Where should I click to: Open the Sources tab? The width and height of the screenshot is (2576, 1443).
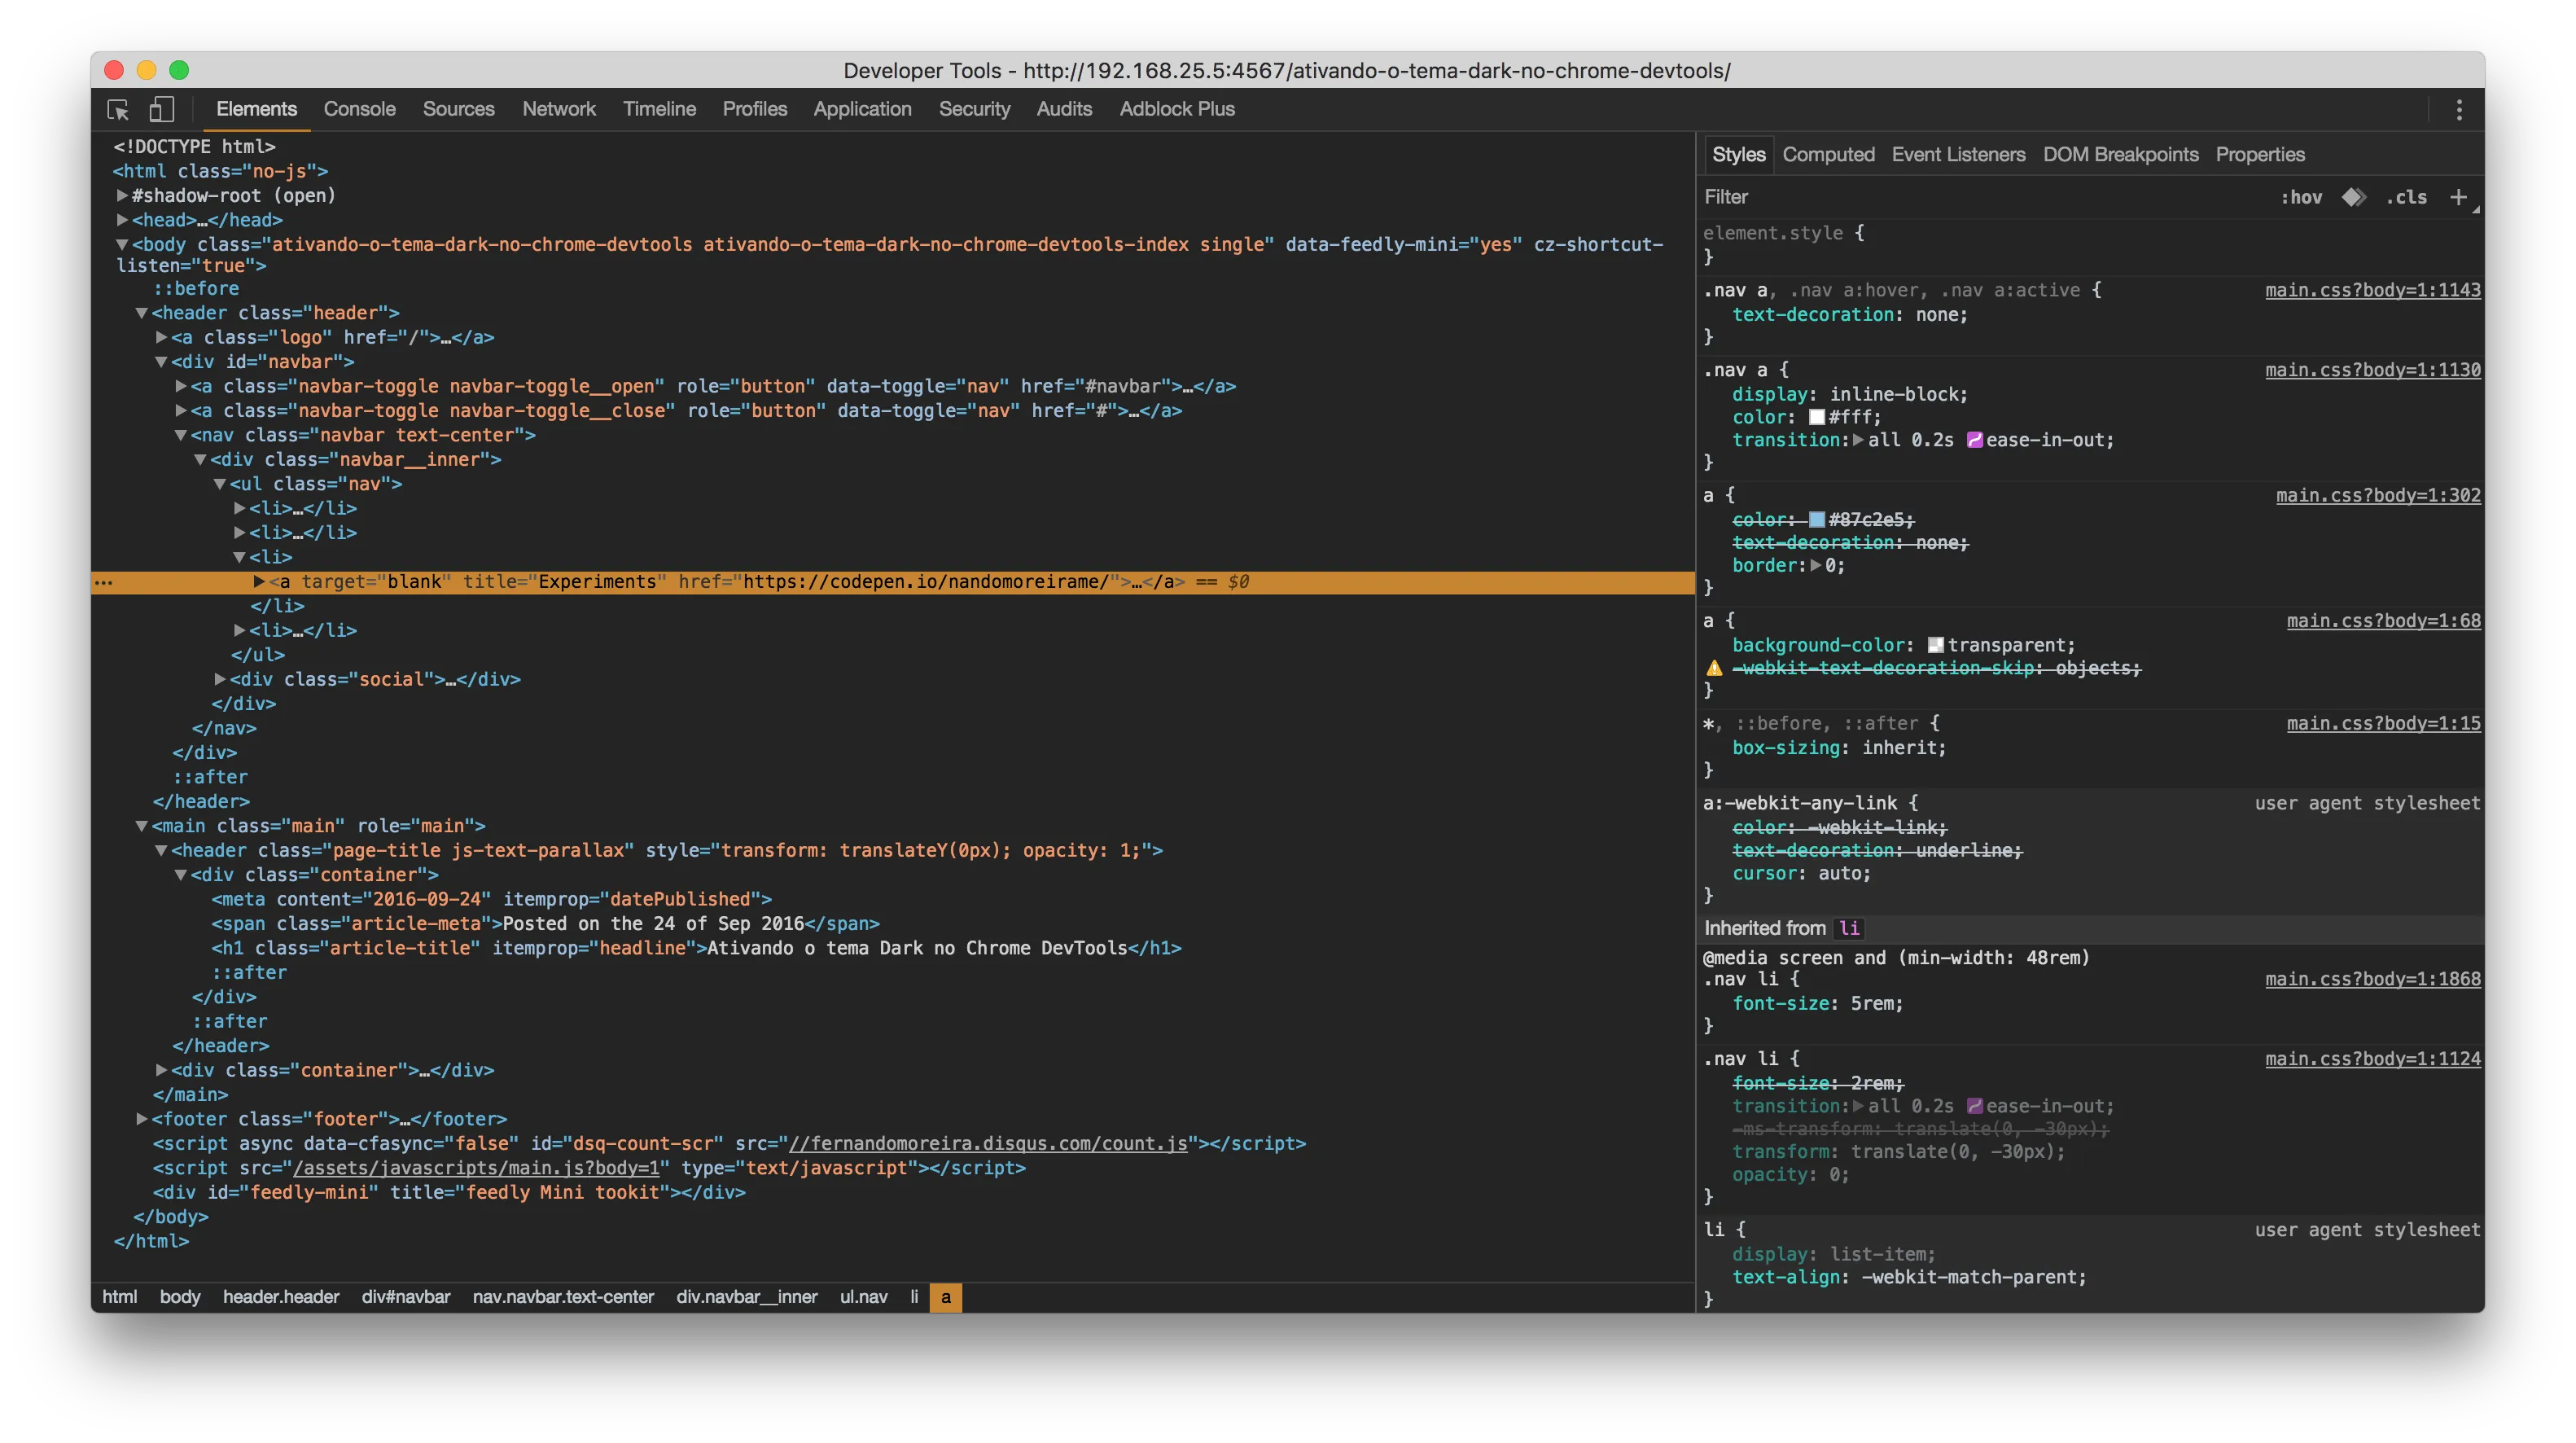[458, 109]
